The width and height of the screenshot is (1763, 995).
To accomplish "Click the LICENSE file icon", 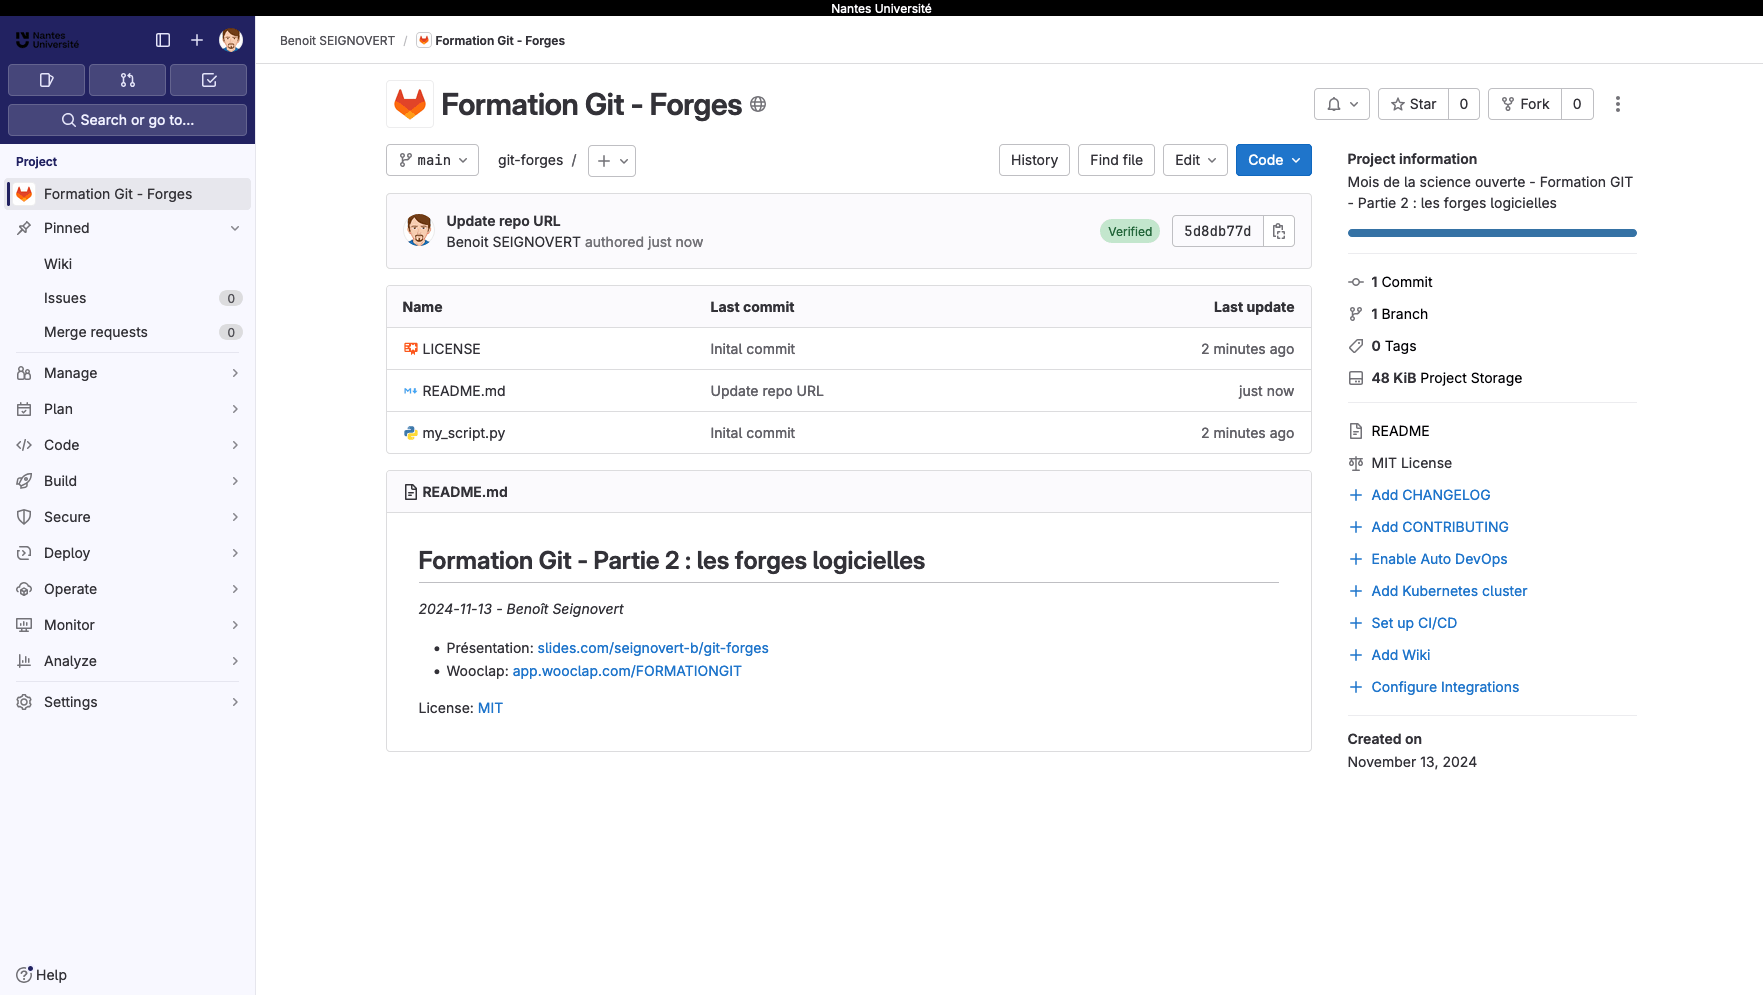I will 410,349.
